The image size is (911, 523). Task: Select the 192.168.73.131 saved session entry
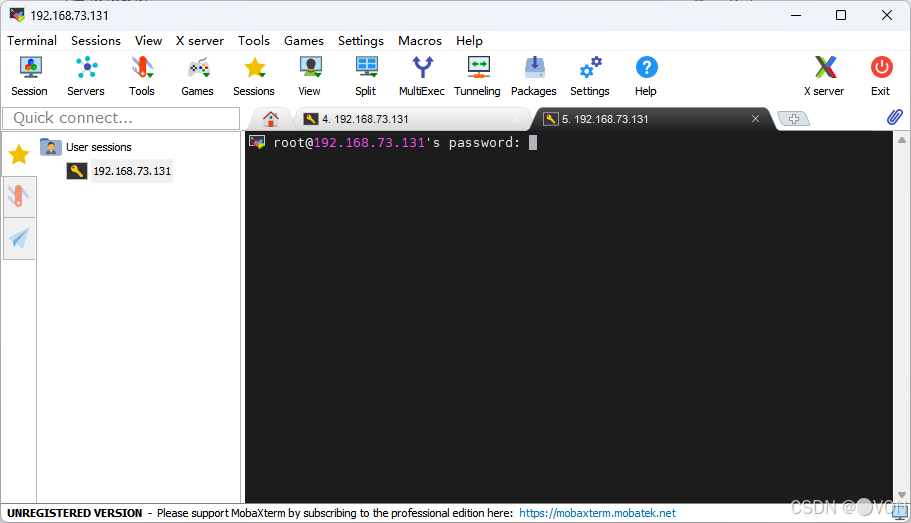[x=132, y=171]
